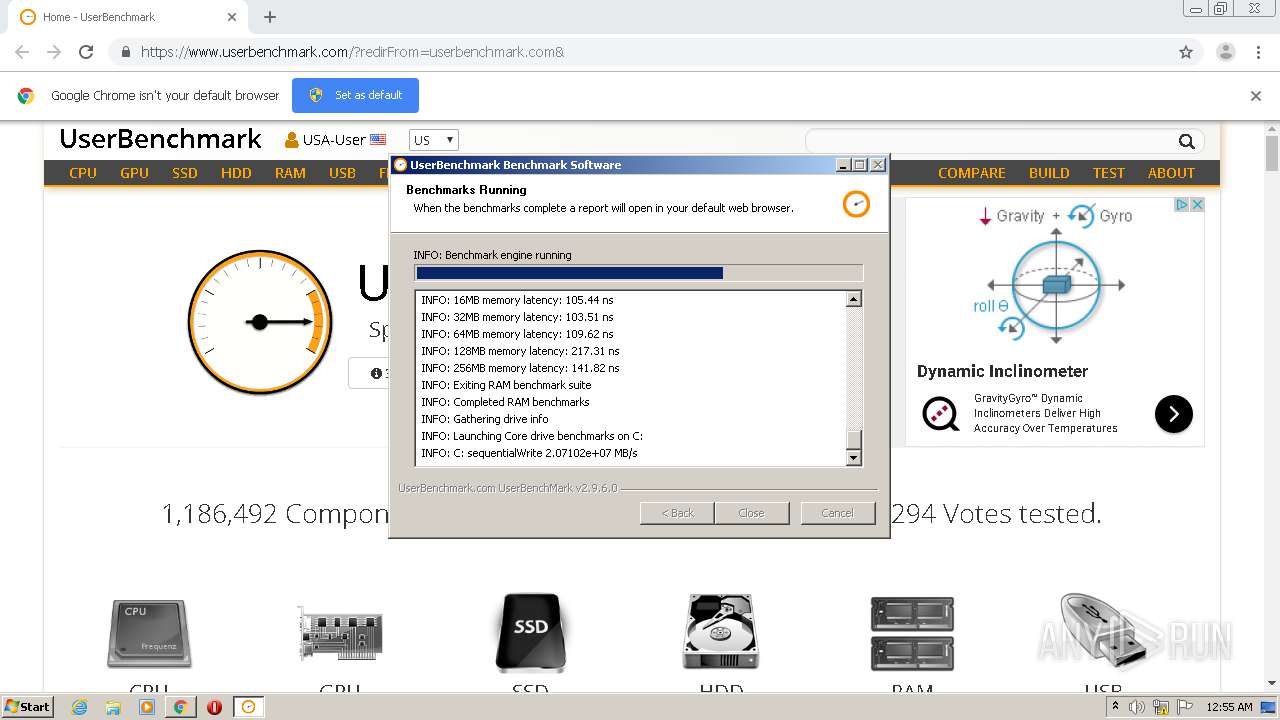Open the BUILD menu item
This screenshot has width=1280, height=720.
(1049, 173)
